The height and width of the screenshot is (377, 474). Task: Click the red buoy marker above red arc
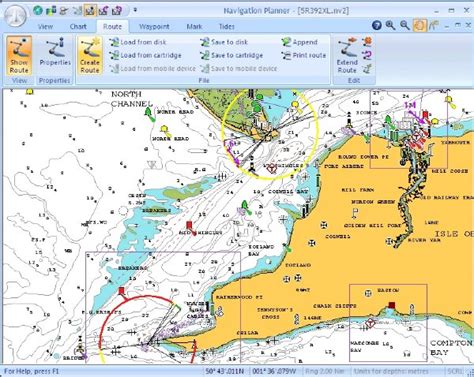(122, 291)
